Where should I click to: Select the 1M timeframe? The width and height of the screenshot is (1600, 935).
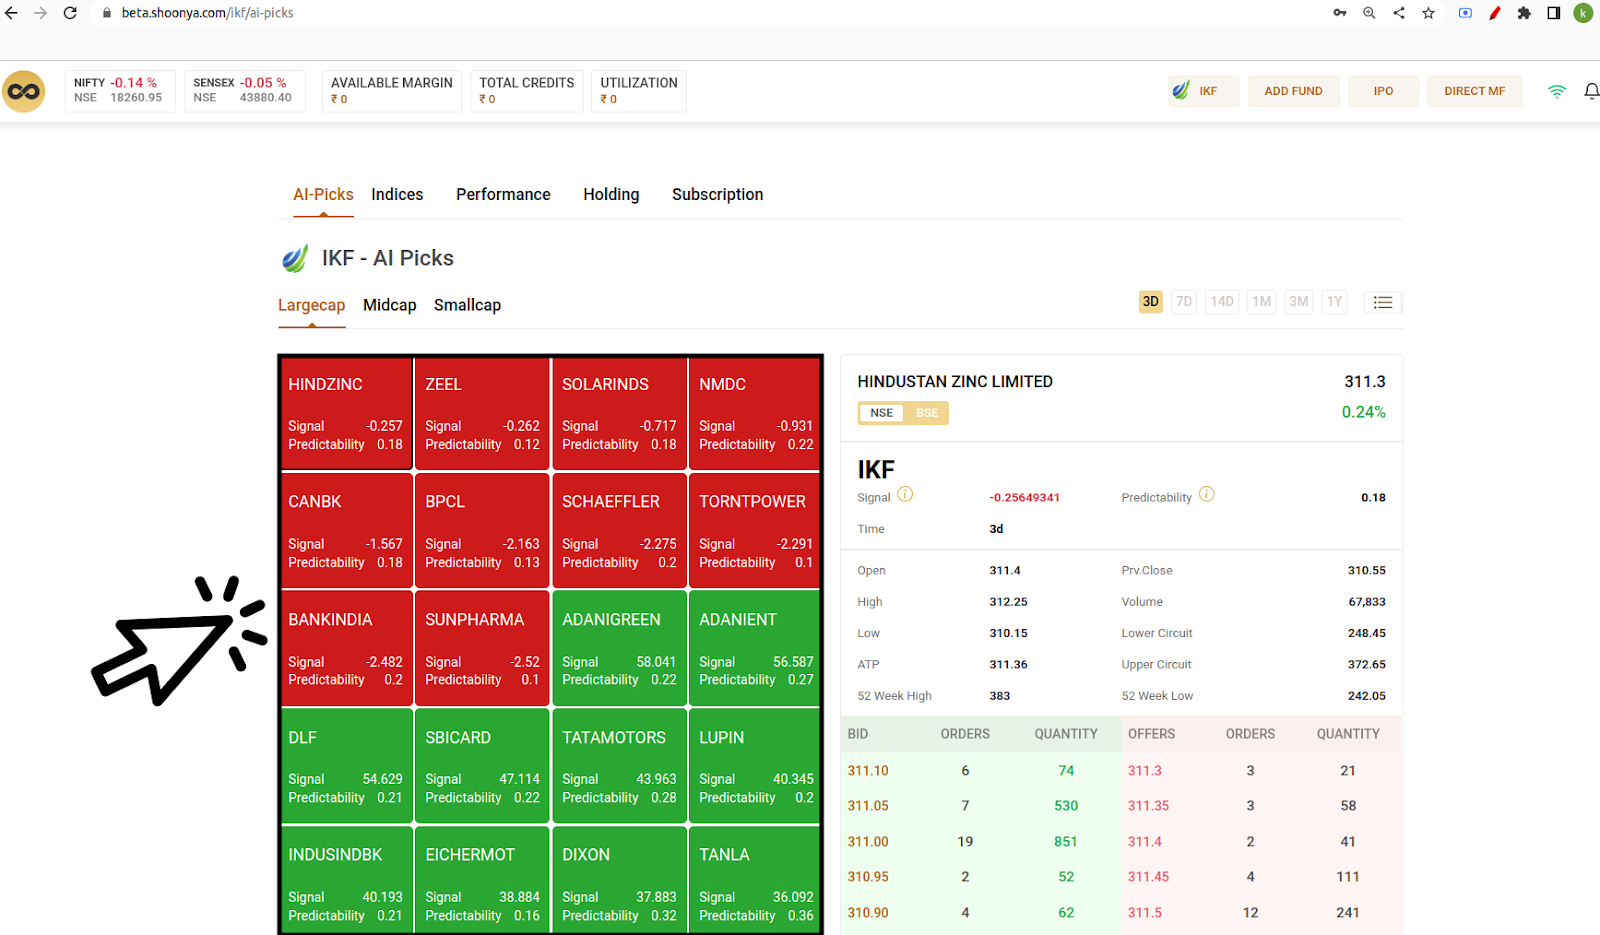[1262, 302]
